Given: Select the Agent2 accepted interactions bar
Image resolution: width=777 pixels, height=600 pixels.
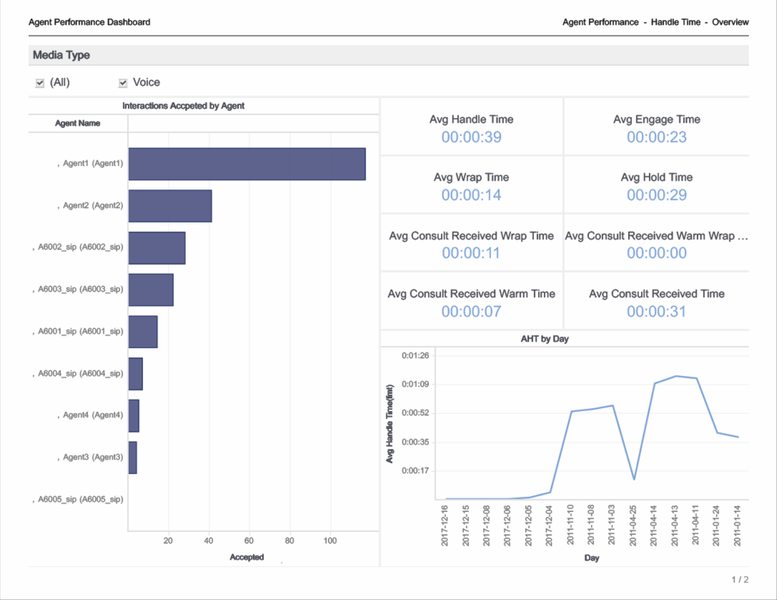Looking at the screenshot, I should [x=170, y=206].
